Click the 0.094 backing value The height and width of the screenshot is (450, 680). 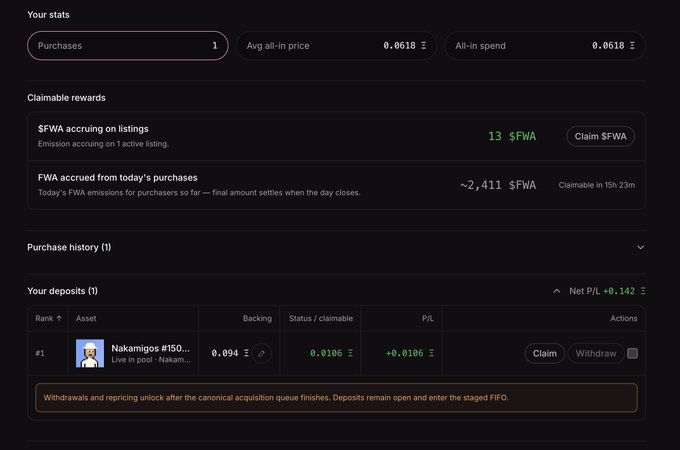coord(230,353)
